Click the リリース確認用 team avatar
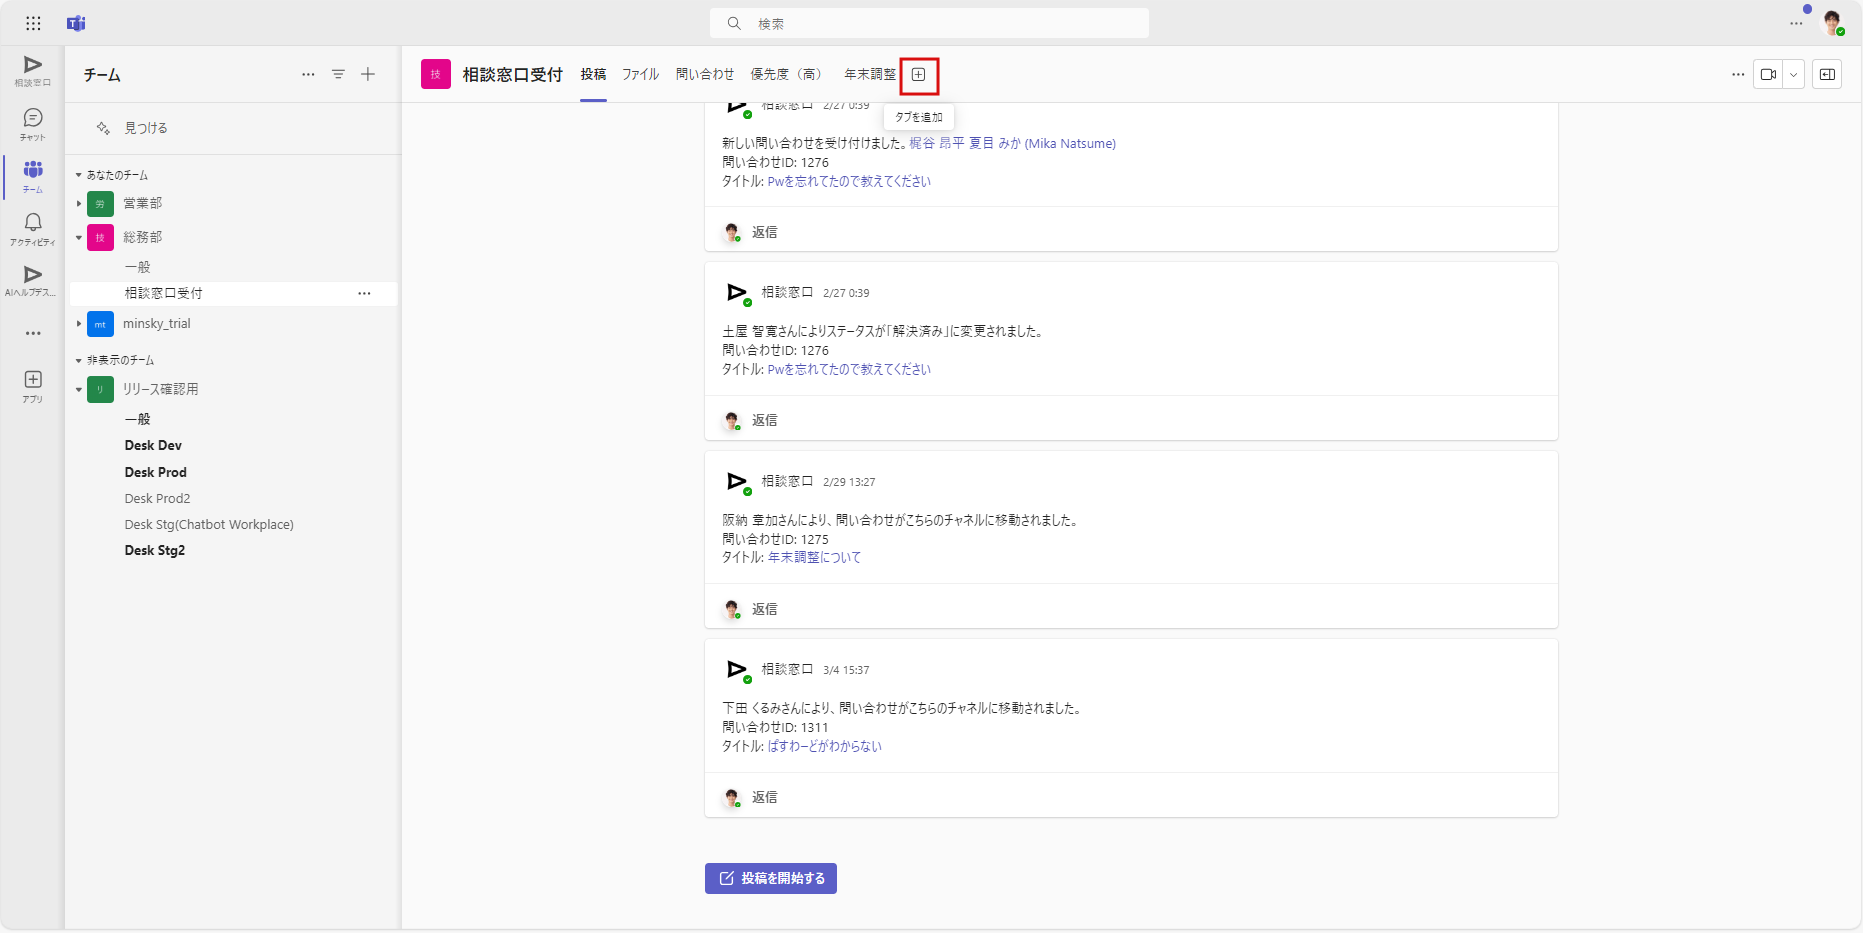Image resolution: width=1863 pixels, height=933 pixels. click(x=100, y=389)
